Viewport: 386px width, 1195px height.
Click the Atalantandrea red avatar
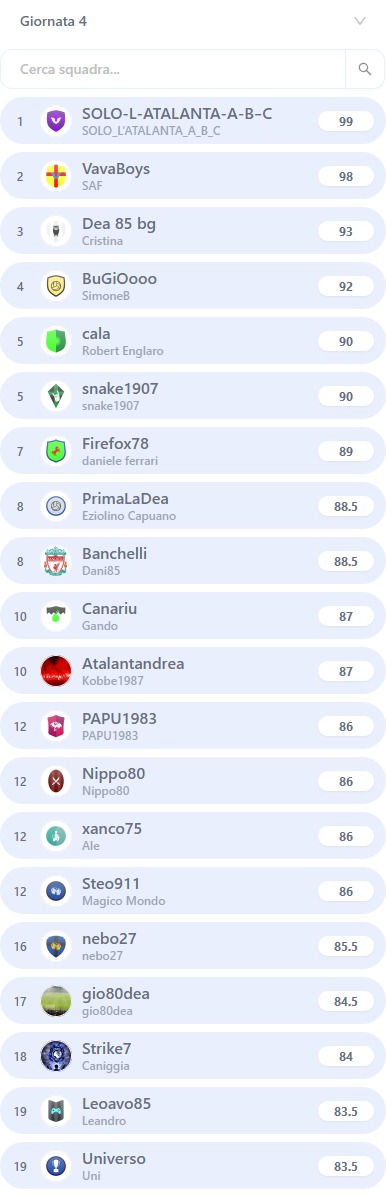point(56,671)
